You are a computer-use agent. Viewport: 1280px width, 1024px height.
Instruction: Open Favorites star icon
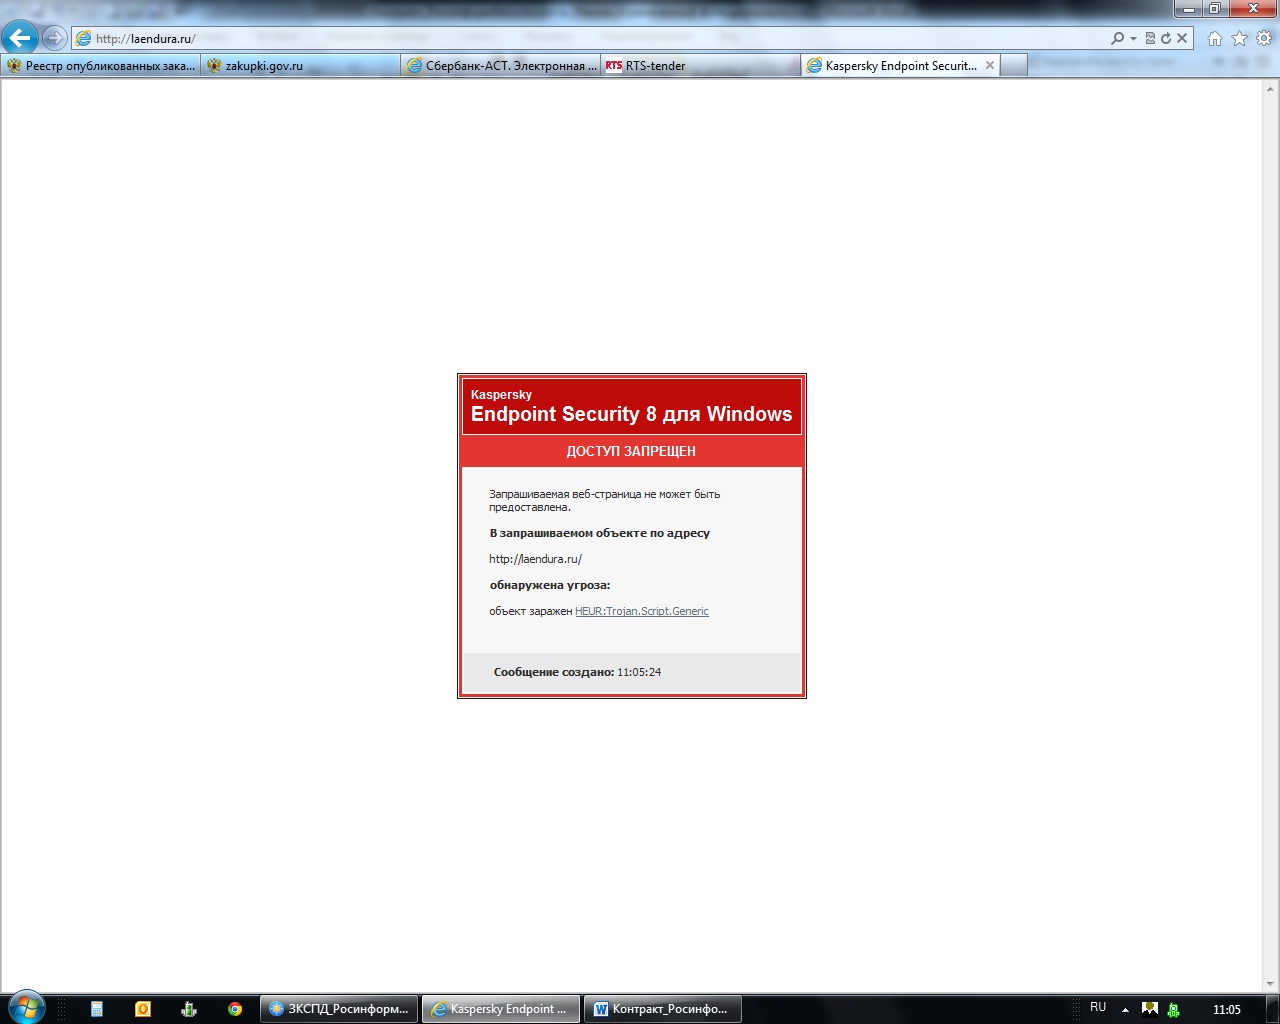[1240, 38]
